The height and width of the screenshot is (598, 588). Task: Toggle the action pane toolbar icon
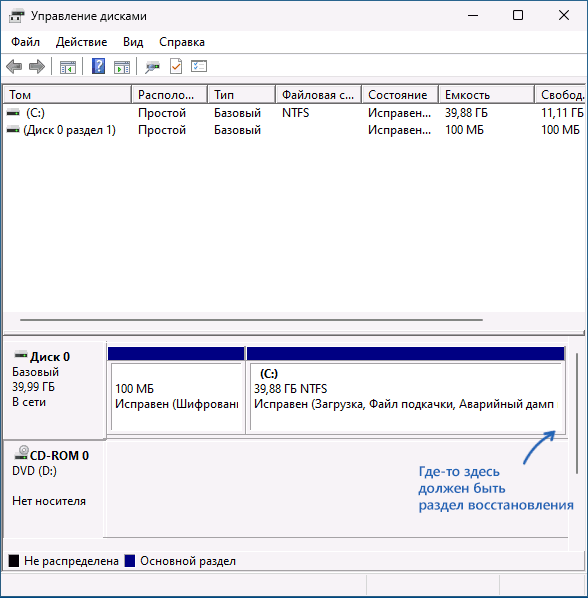(122, 67)
